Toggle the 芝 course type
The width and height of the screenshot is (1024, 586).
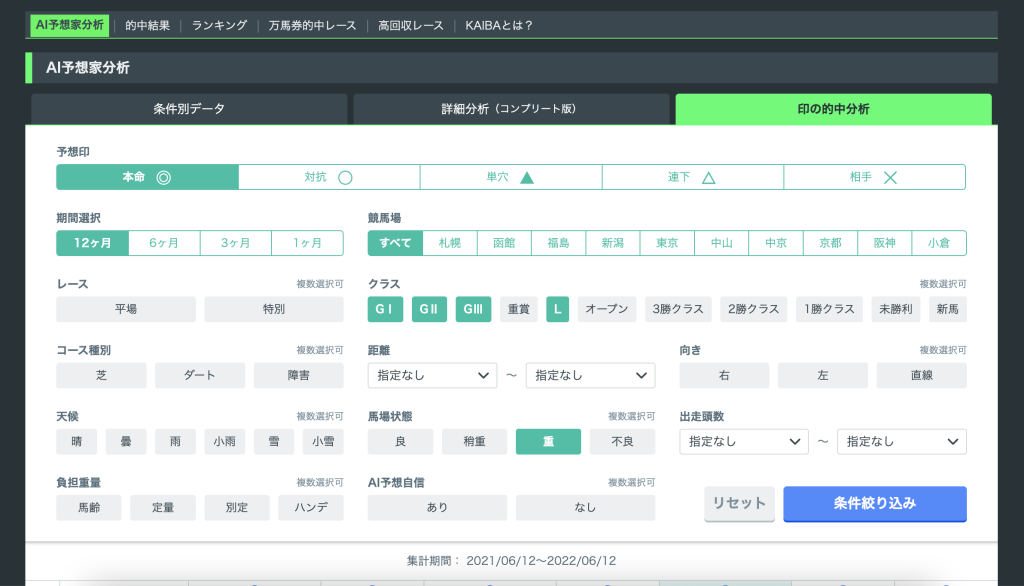pyautogui.click(x=101, y=376)
